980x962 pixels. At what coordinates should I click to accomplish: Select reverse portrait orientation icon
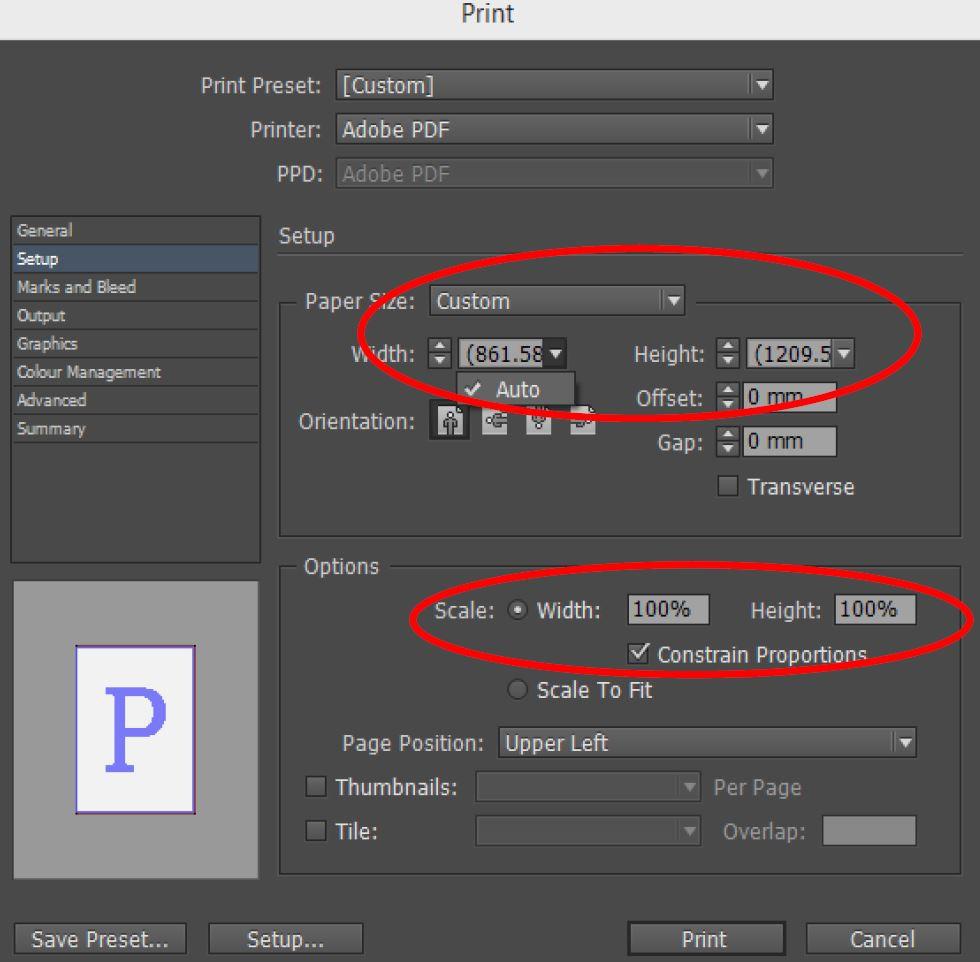[x=538, y=421]
